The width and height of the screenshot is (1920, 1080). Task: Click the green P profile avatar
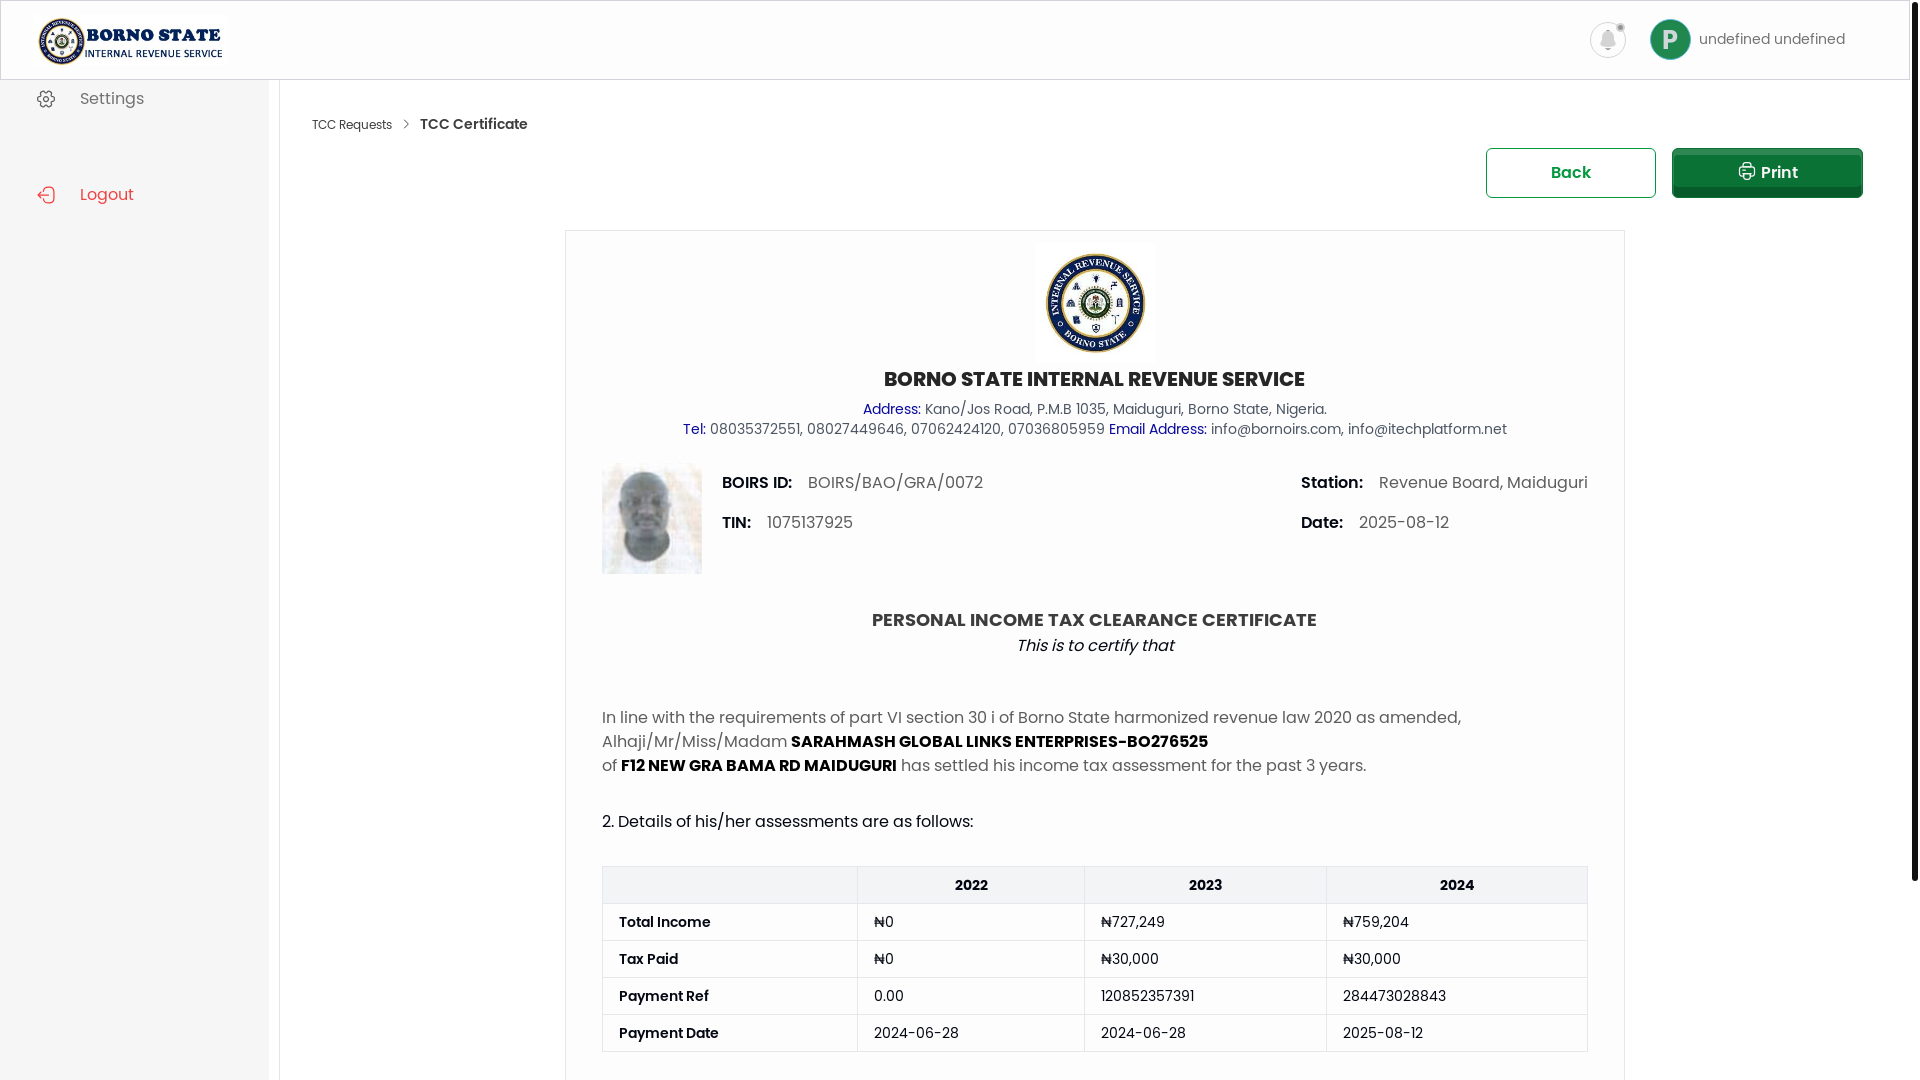pyautogui.click(x=1670, y=40)
